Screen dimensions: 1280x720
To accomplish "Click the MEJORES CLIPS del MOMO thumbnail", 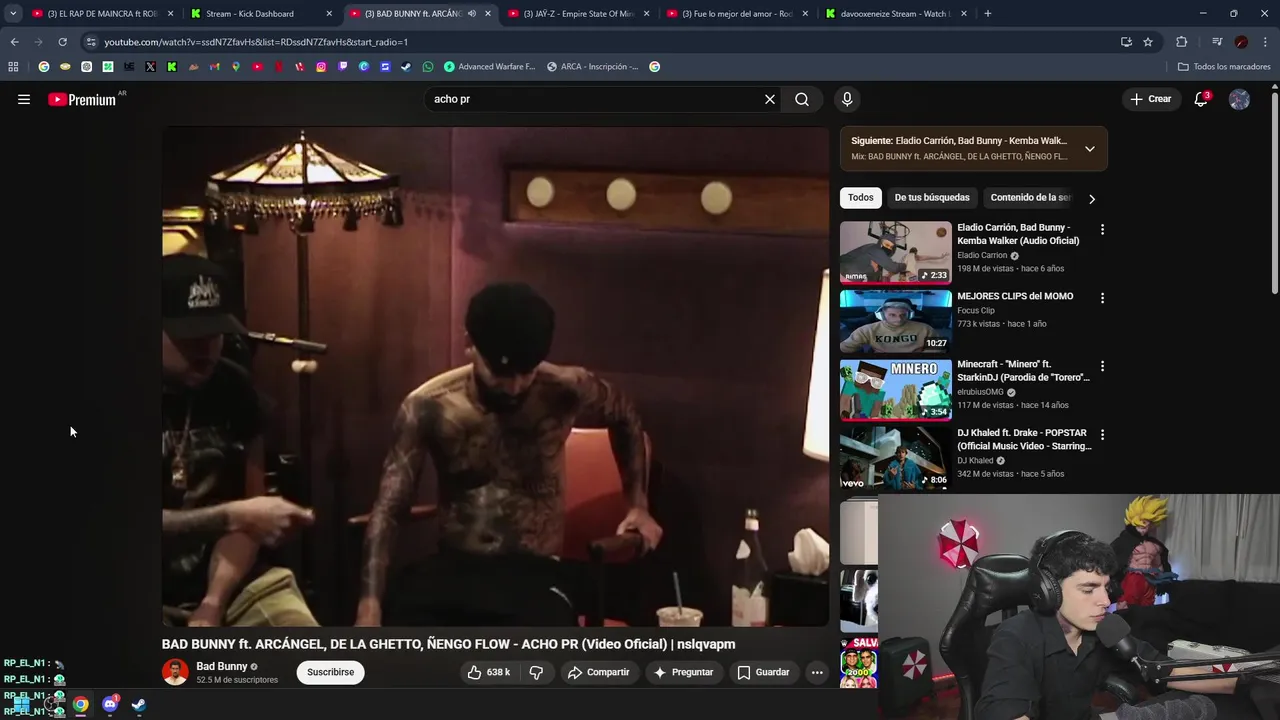I will (896, 321).
